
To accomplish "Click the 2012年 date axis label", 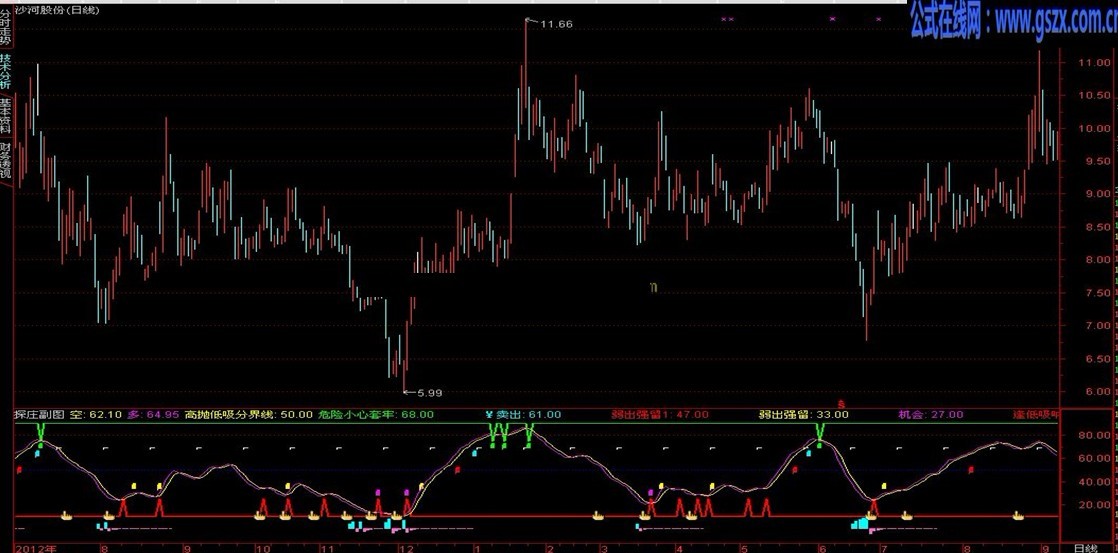I will click(34, 549).
